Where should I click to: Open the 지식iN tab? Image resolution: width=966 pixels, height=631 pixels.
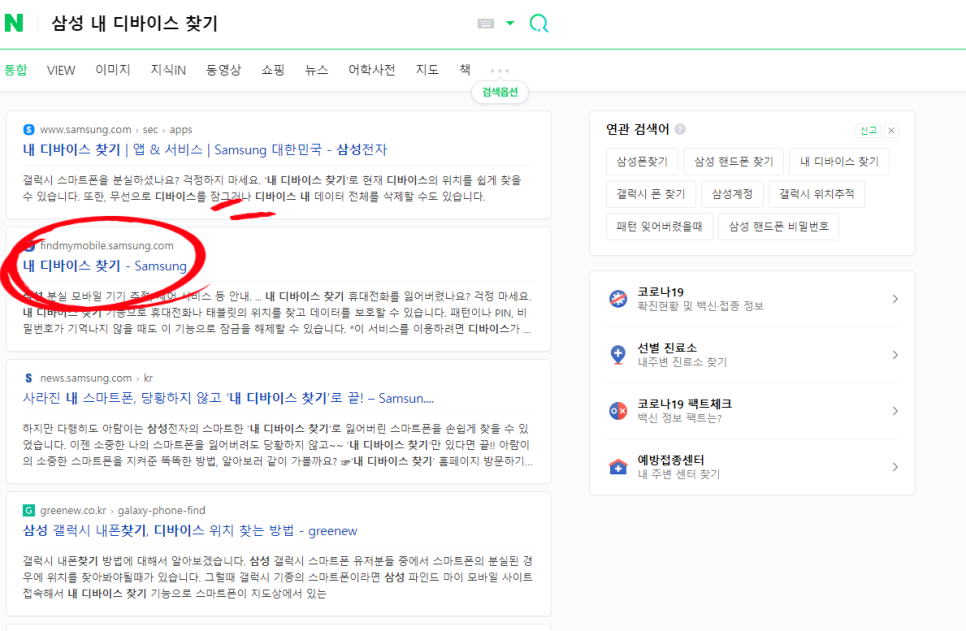click(168, 70)
